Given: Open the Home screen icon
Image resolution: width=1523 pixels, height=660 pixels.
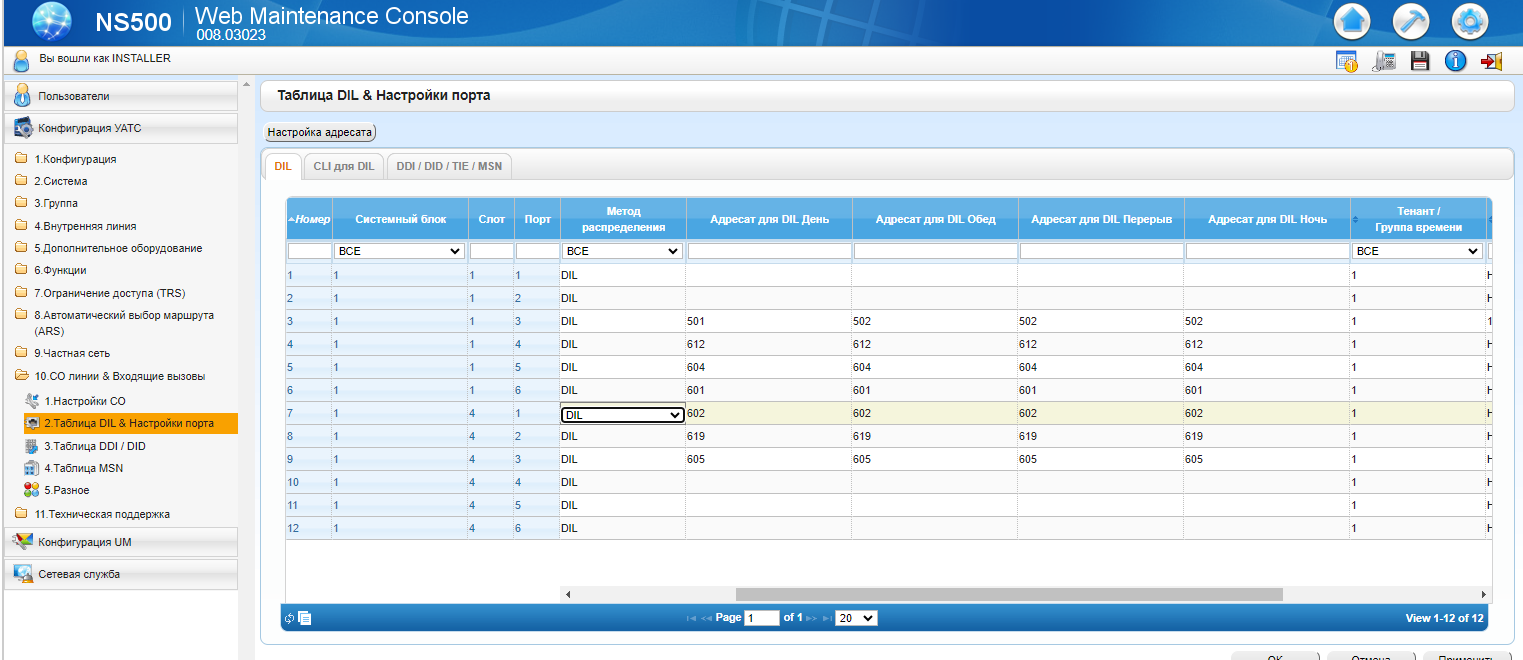Looking at the screenshot, I should [1352, 20].
